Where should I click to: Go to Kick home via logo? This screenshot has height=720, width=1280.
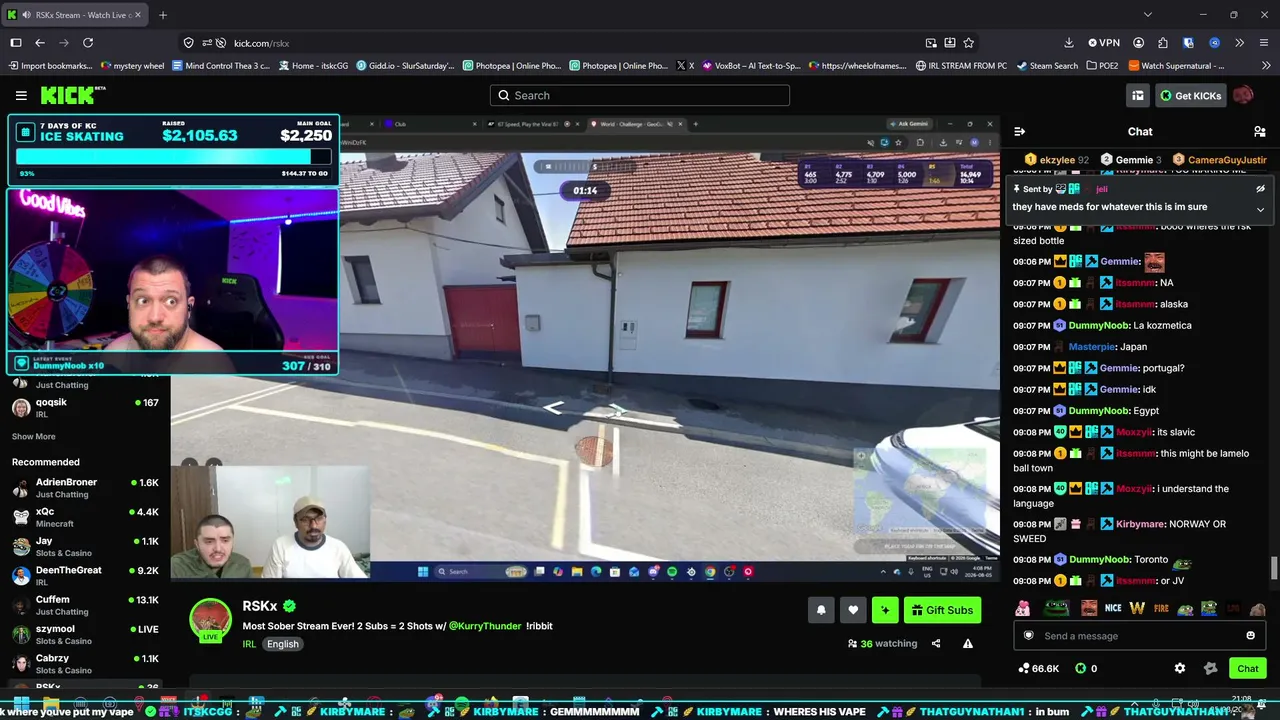[x=73, y=95]
